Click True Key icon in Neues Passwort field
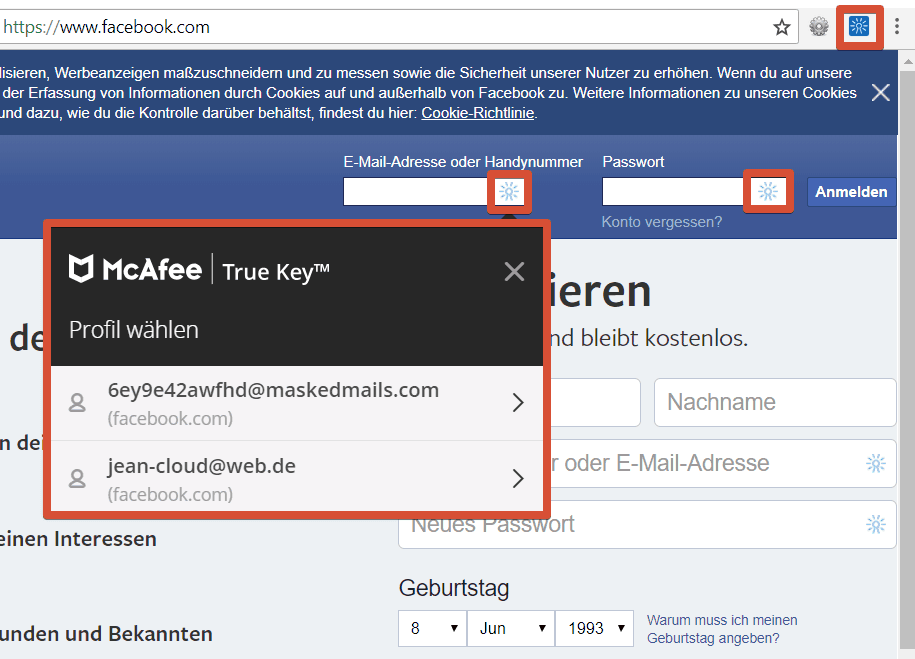 (876, 524)
